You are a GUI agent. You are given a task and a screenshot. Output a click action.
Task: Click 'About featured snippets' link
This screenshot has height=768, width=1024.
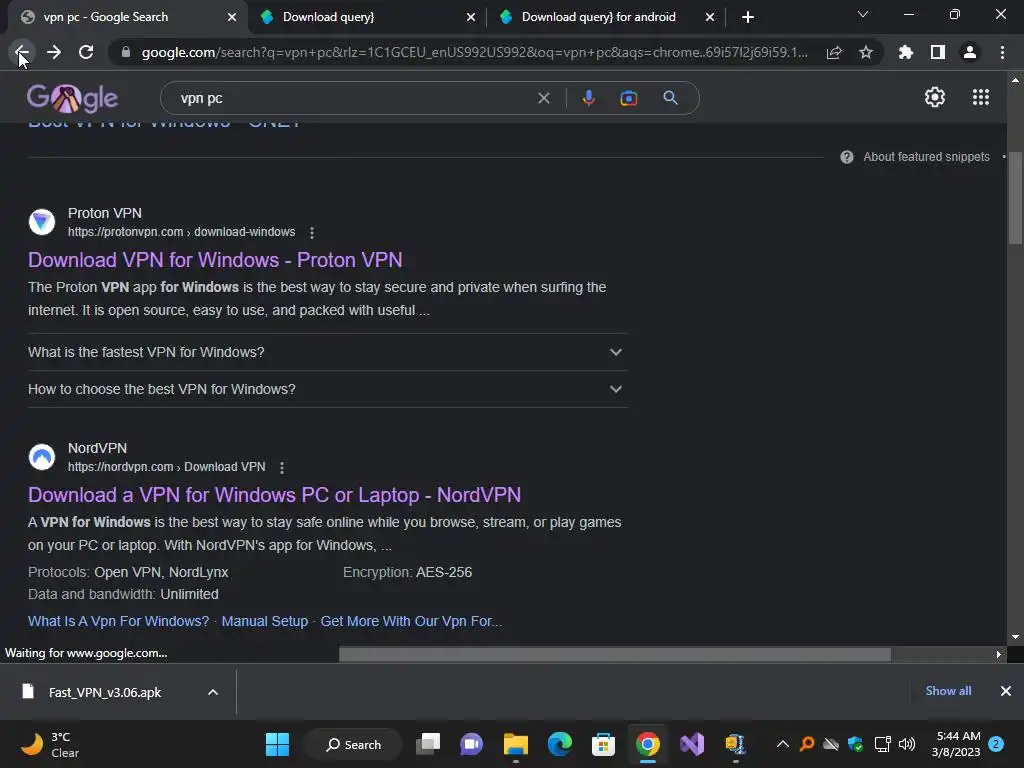[x=926, y=157]
